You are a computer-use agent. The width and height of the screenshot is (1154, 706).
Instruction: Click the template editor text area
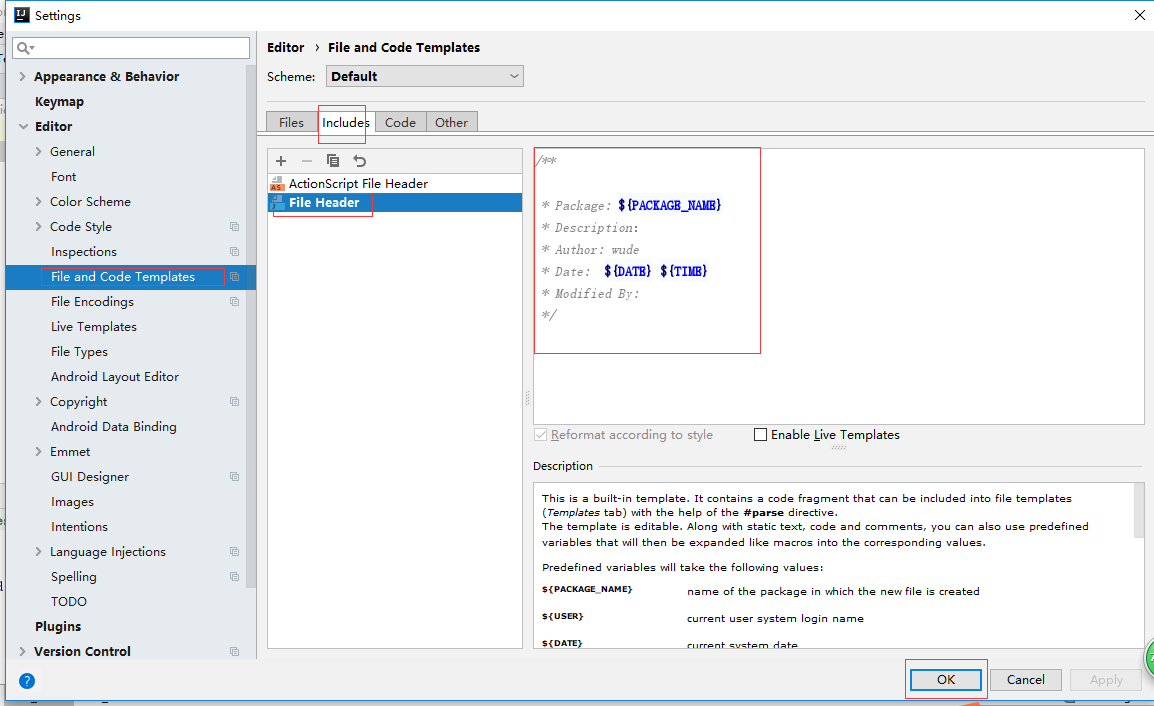click(x=839, y=286)
